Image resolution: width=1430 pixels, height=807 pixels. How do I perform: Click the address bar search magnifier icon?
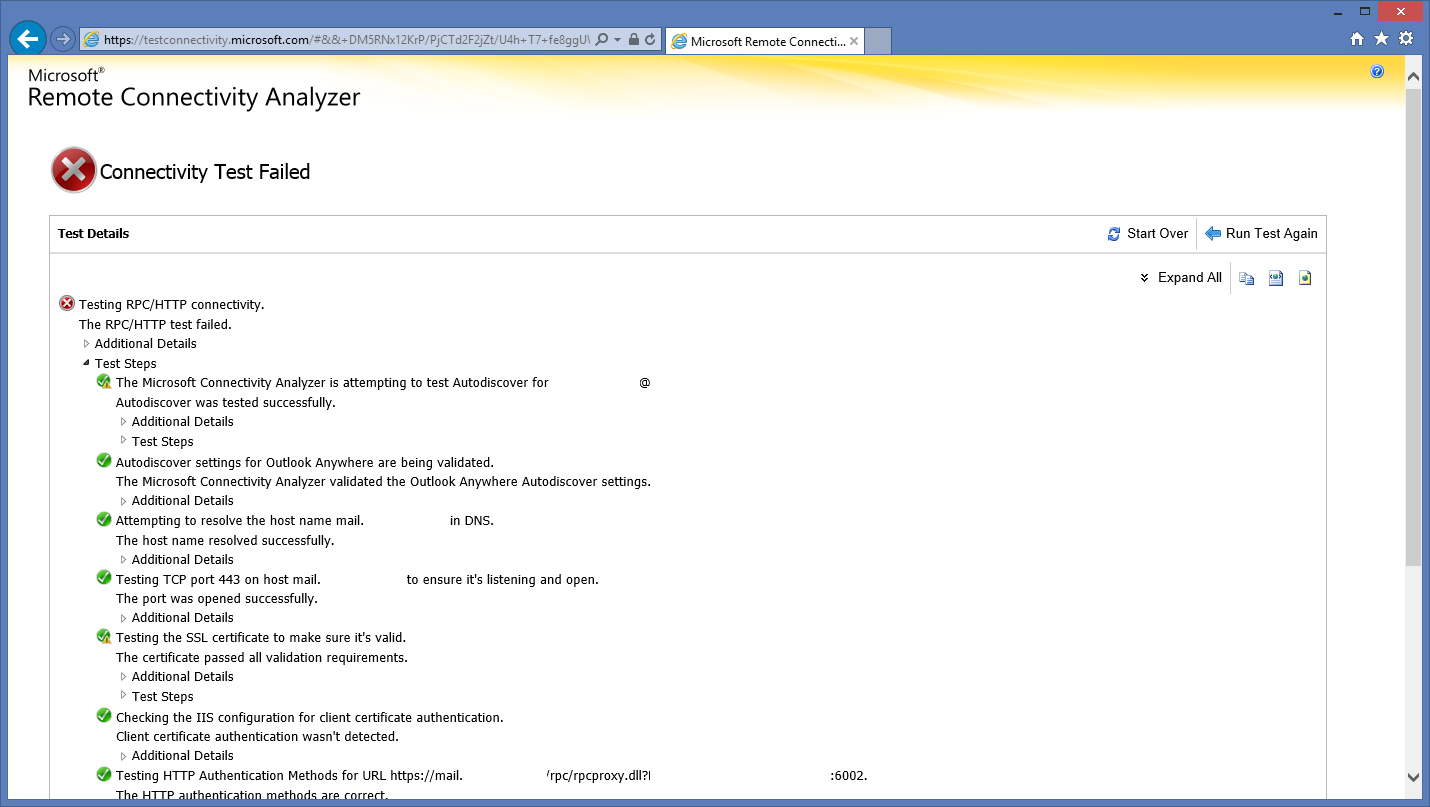coord(602,40)
